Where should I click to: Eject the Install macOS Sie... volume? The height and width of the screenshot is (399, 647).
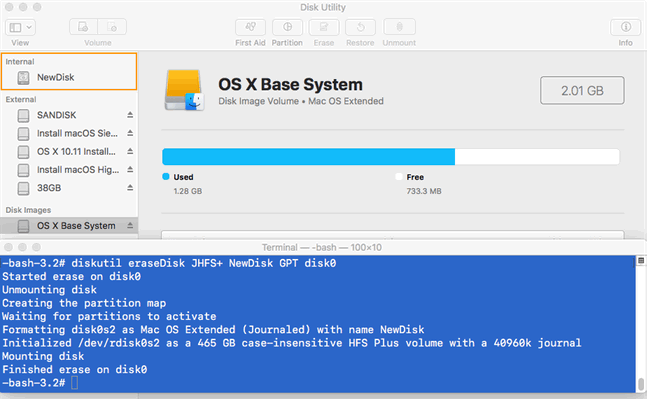(x=130, y=133)
